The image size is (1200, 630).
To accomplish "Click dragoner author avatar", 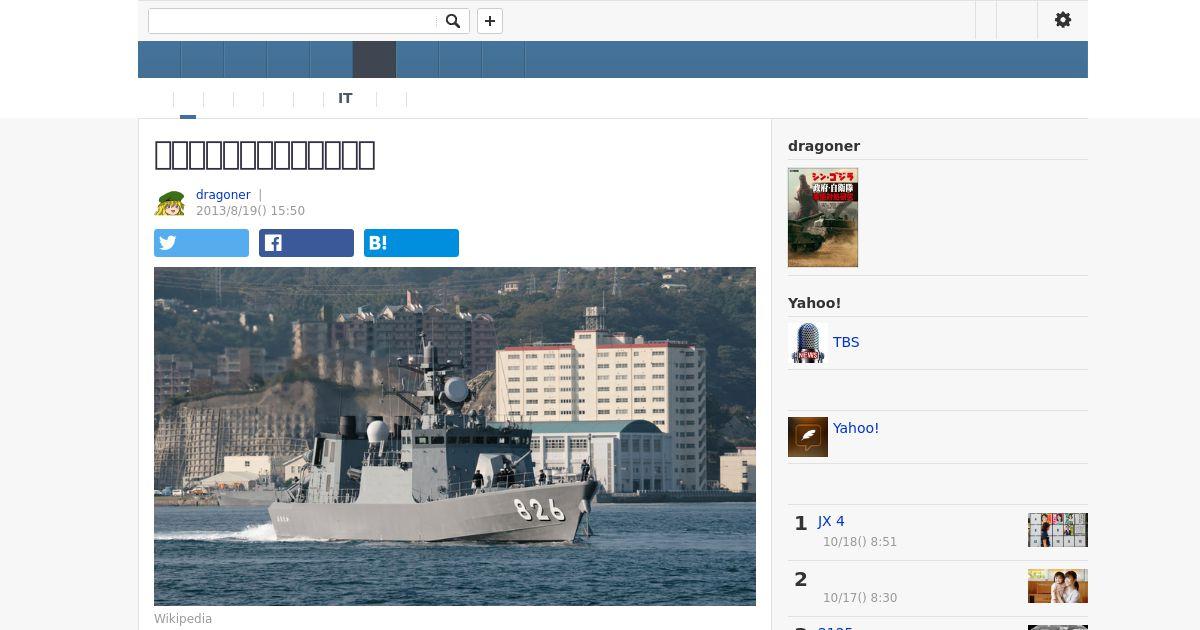I will pyautogui.click(x=170, y=203).
